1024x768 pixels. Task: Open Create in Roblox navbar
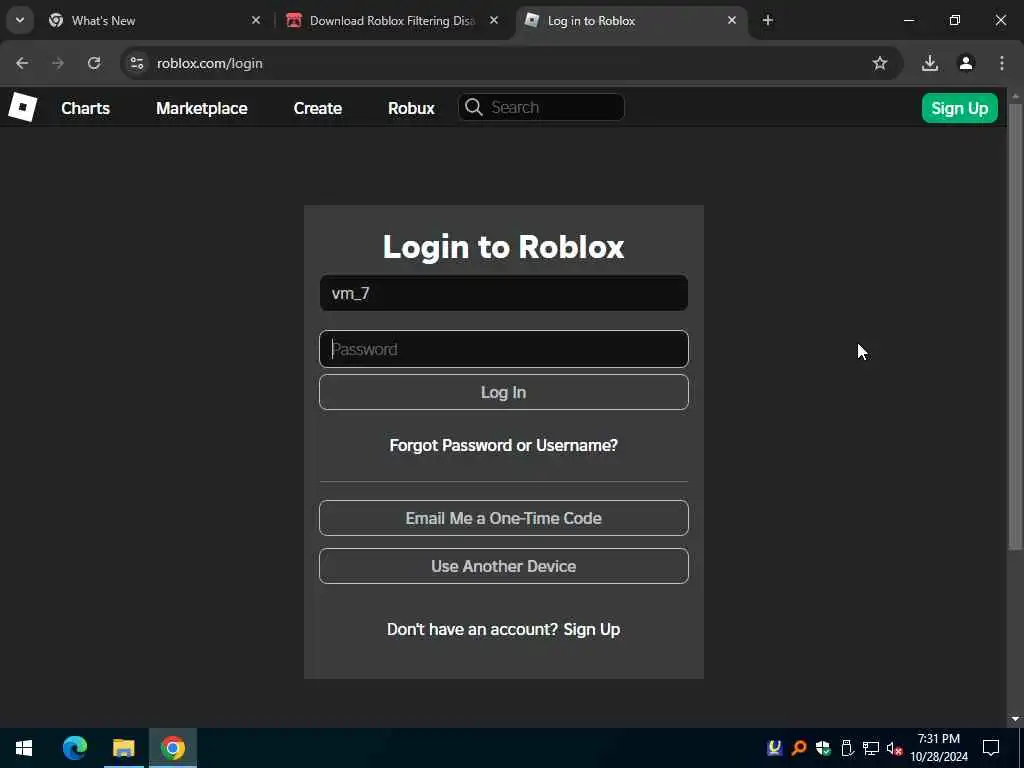point(317,108)
